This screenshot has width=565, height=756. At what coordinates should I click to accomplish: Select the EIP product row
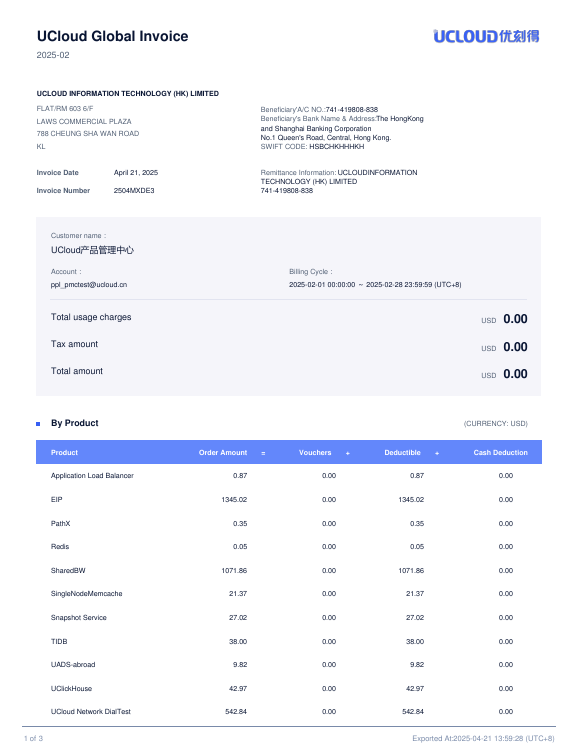point(289,500)
